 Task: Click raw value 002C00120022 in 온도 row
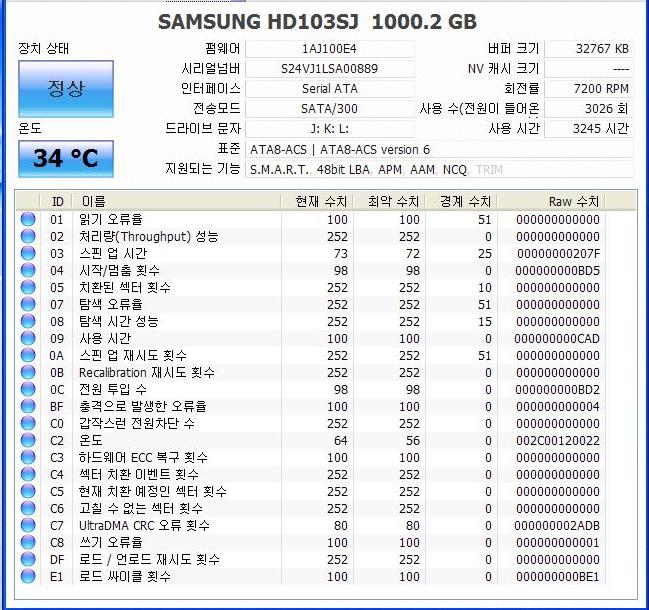[x=558, y=440]
